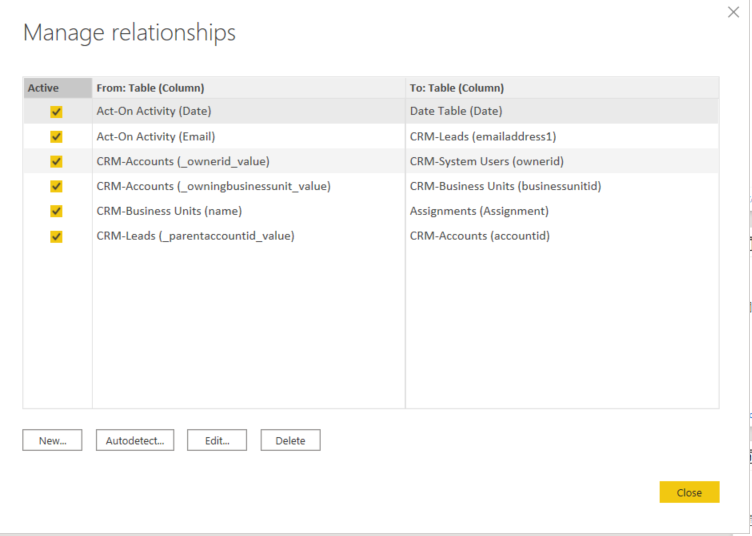The height and width of the screenshot is (536, 752).
Task: Click the CRM-Accounts (accountid) cell
Action: 562,236
